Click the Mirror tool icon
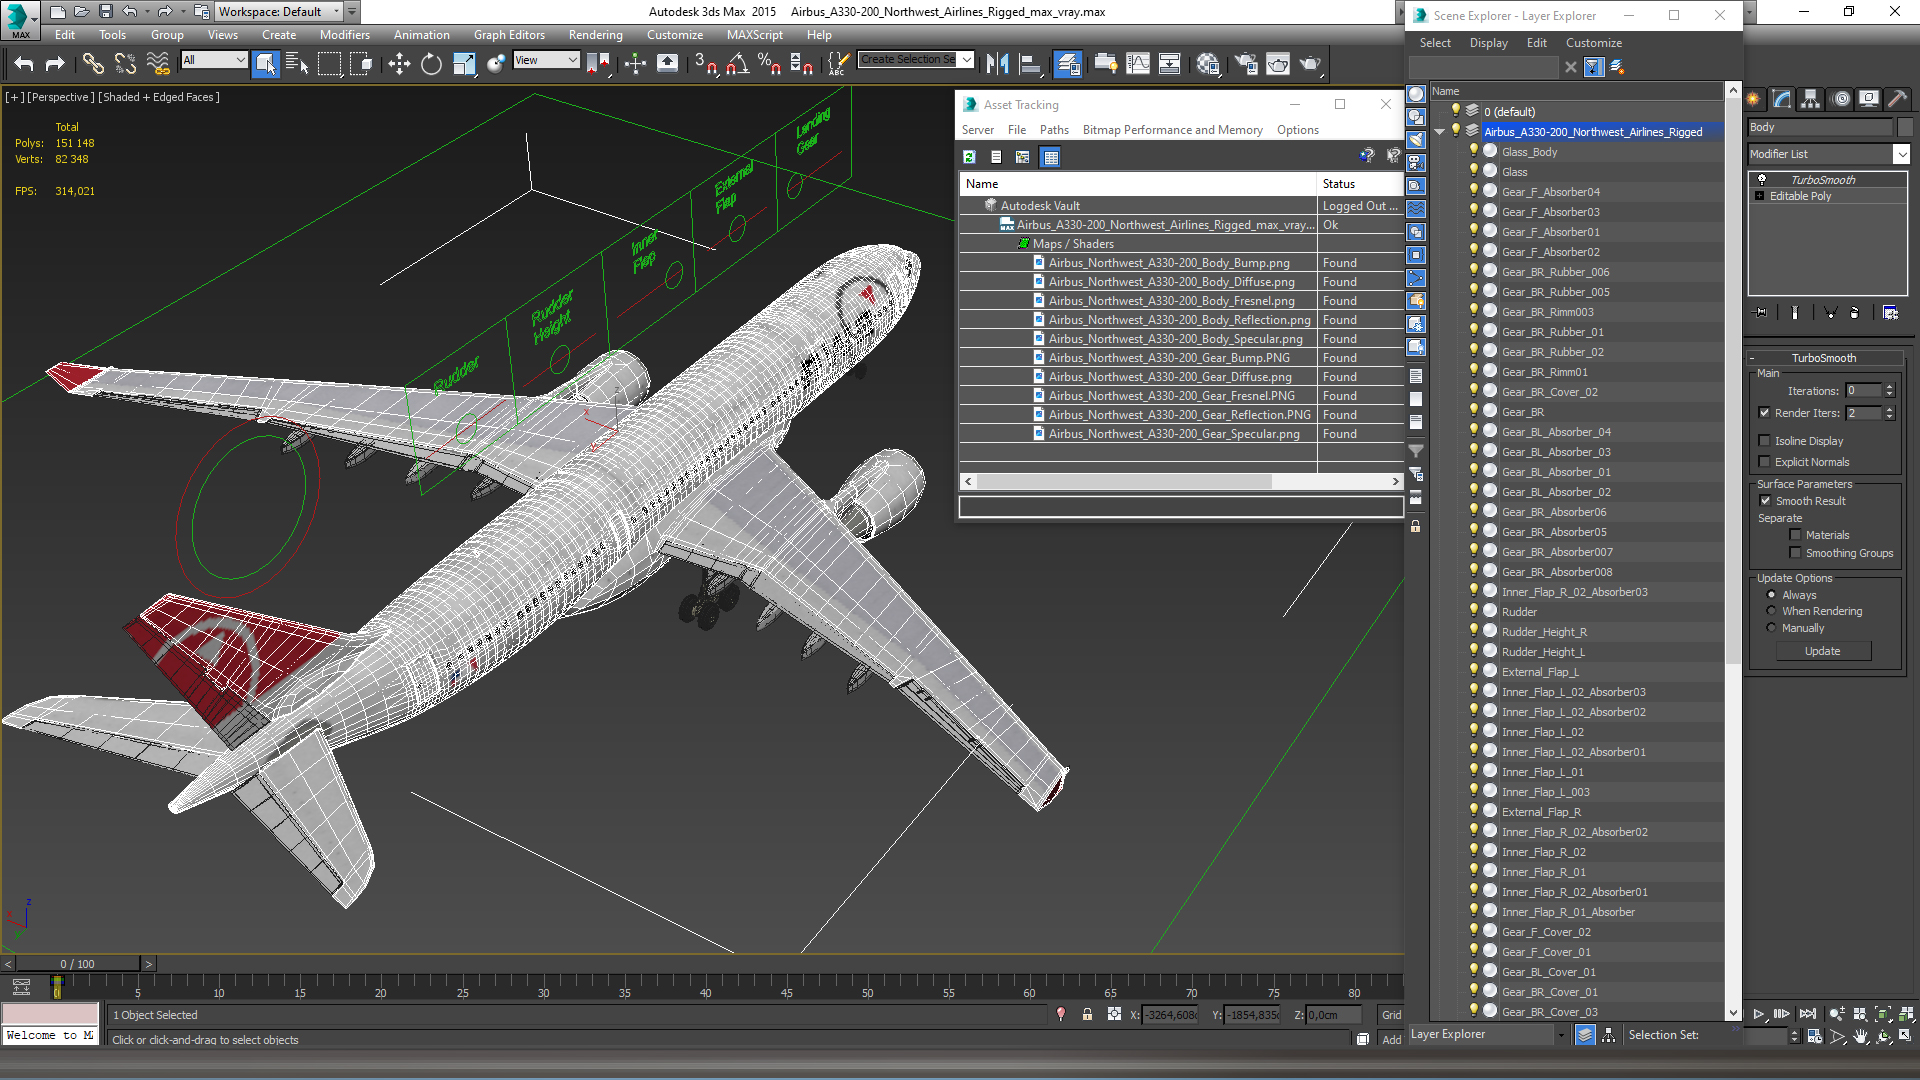Image resolution: width=1920 pixels, height=1080 pixels. click(x=997, y=64)
